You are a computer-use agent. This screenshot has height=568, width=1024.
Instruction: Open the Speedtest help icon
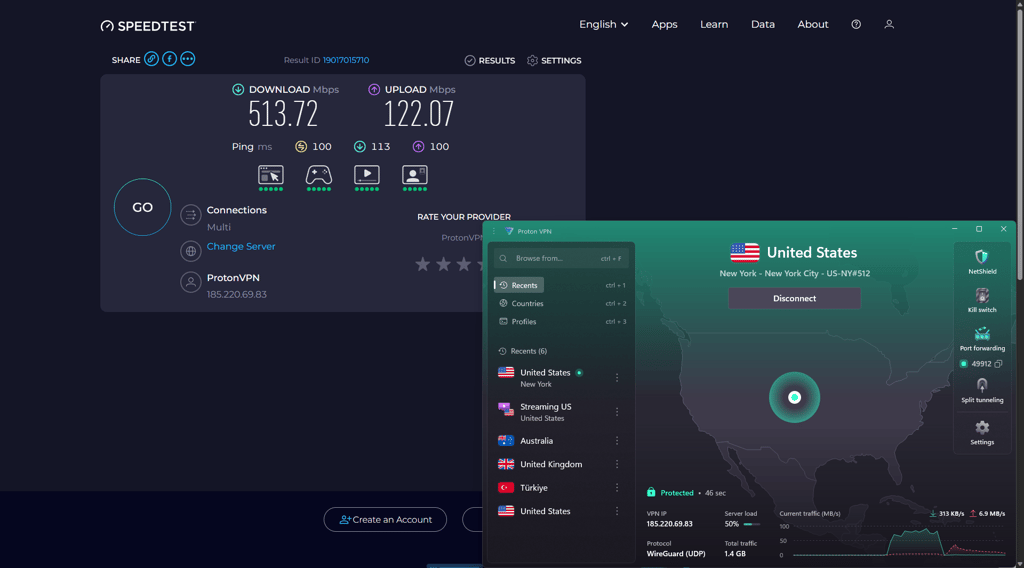pyautogui.click(x=856, y=24)
